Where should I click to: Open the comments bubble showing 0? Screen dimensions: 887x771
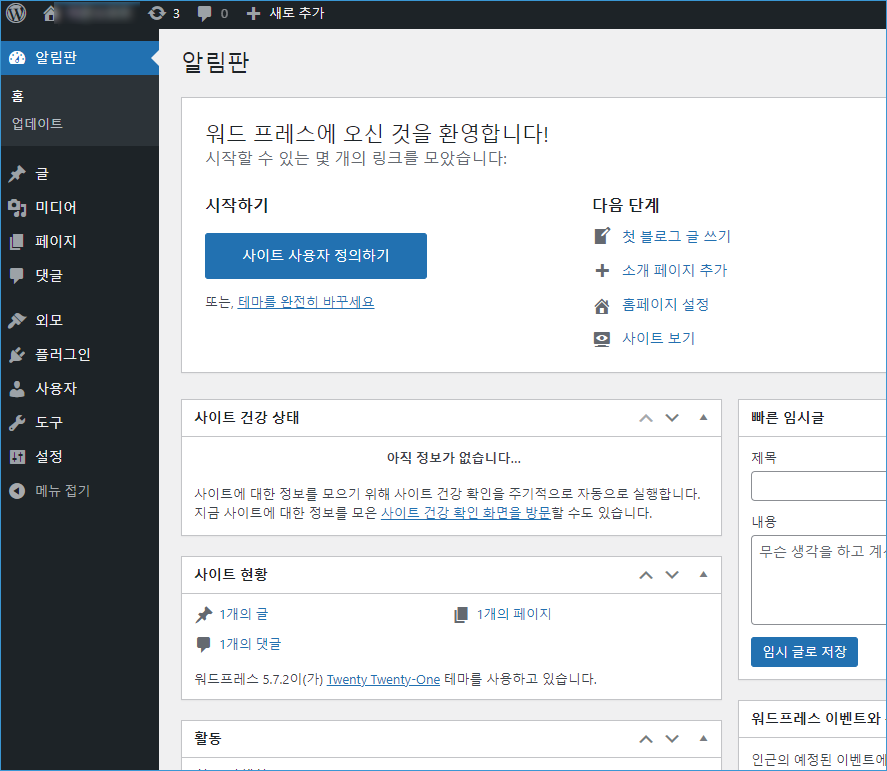point(213,13)
